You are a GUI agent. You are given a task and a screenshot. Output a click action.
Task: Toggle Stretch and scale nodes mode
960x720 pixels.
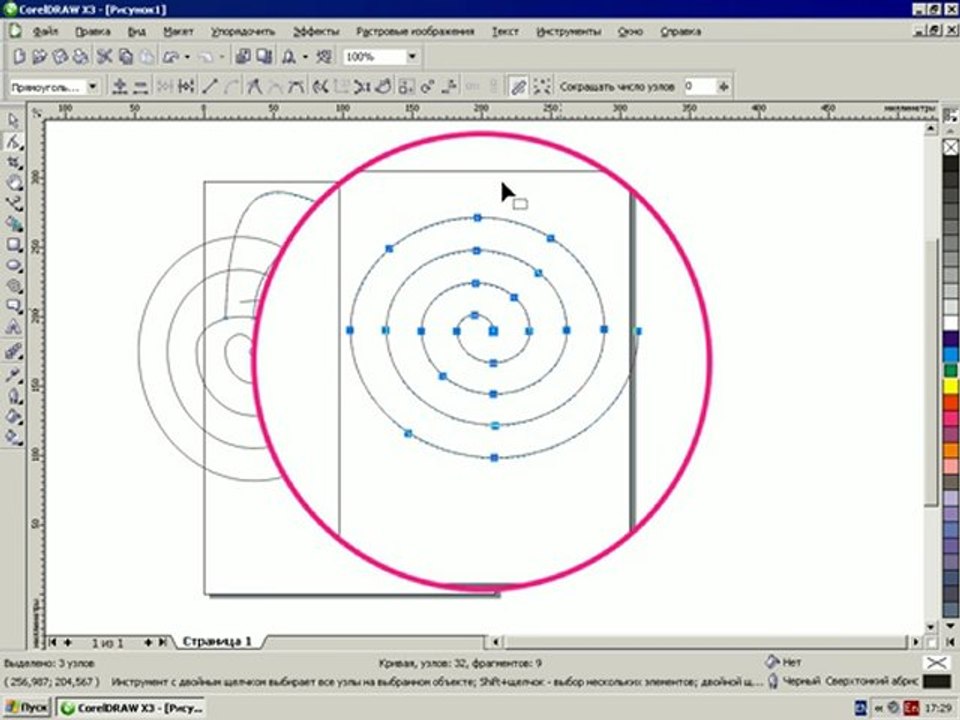pyautogui.click(x=407, y=87)
